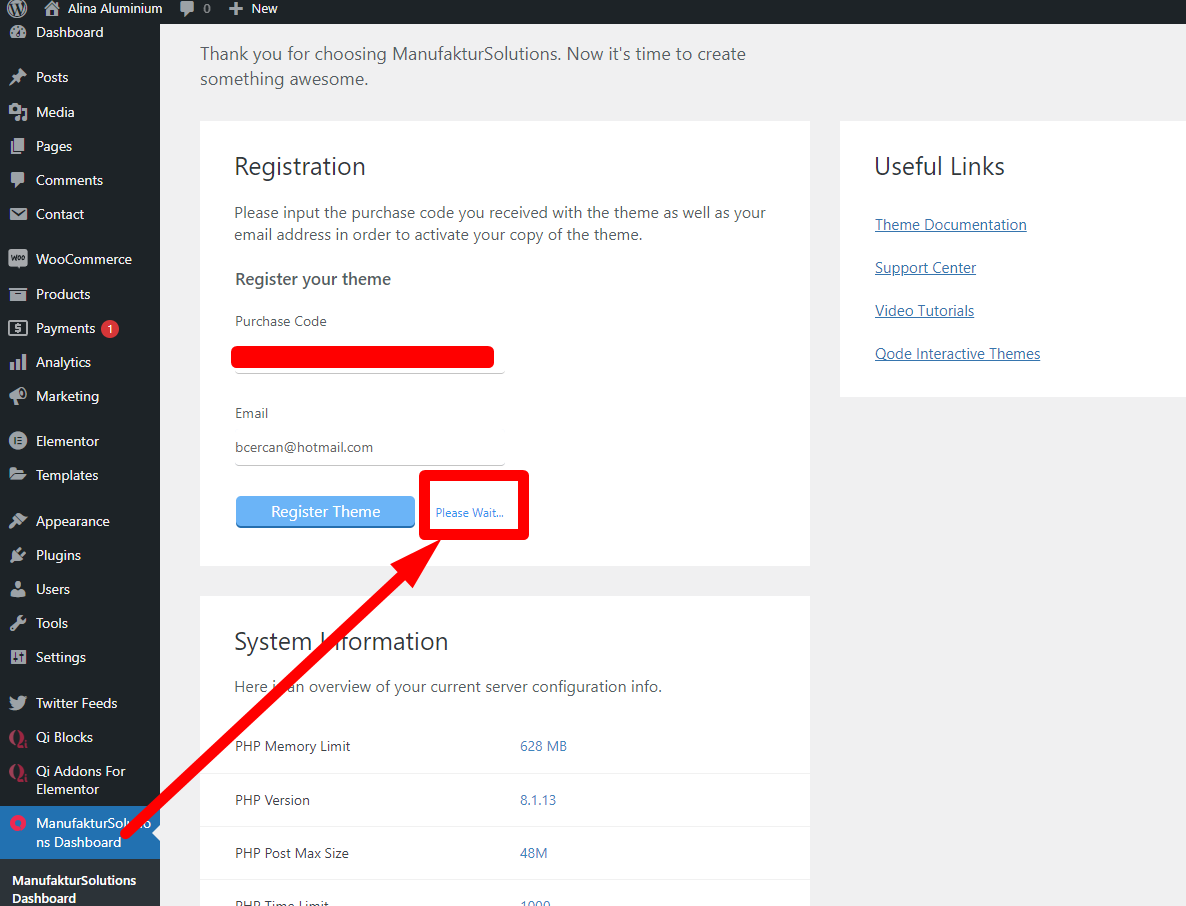Viewport: 1186px width, 906px height.
Task: Click the home icon beside Alina Aluminium
Action: pyautogui.click(x=51, y=8)
